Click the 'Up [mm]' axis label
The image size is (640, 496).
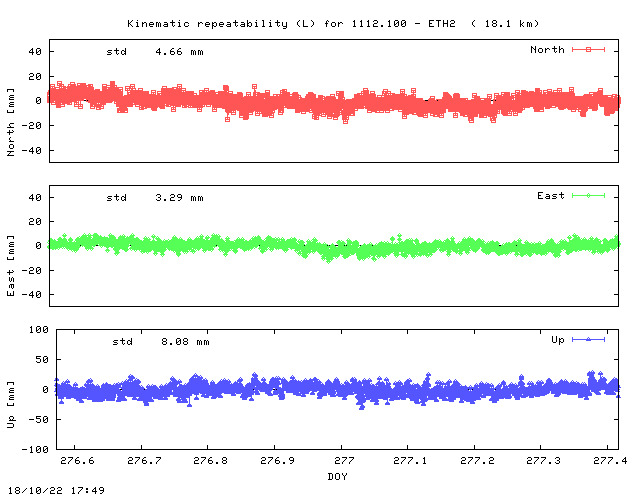click(x=11, y=405)
